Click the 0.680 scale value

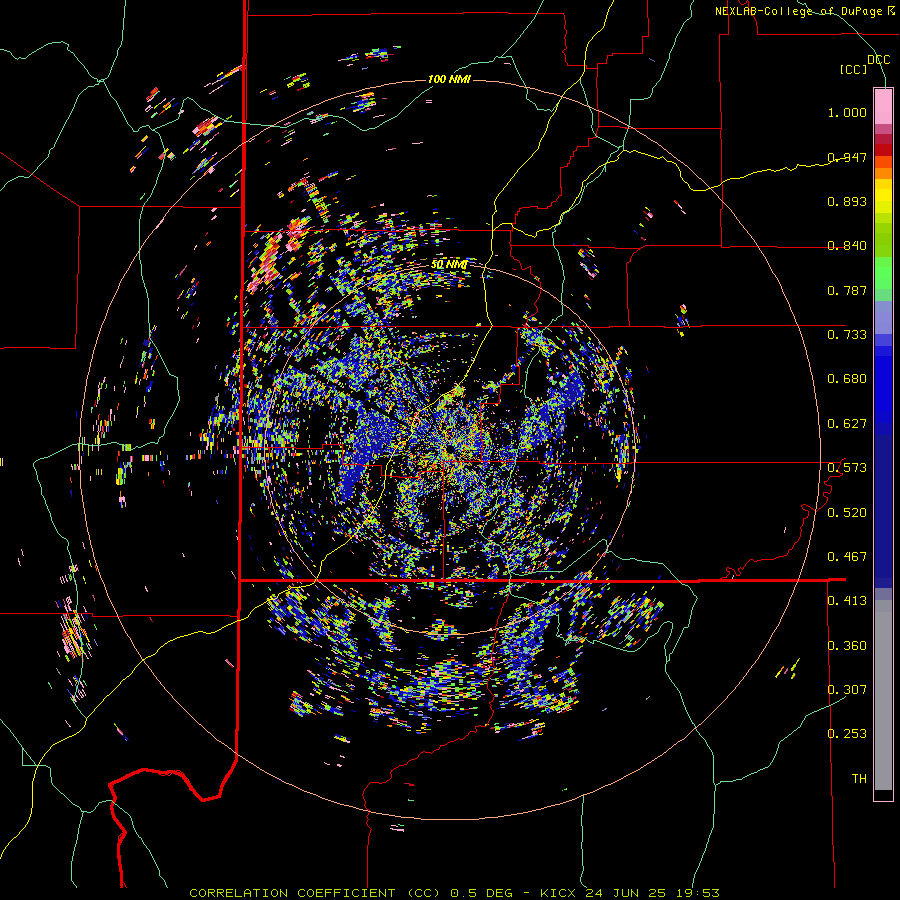point(847,379)
